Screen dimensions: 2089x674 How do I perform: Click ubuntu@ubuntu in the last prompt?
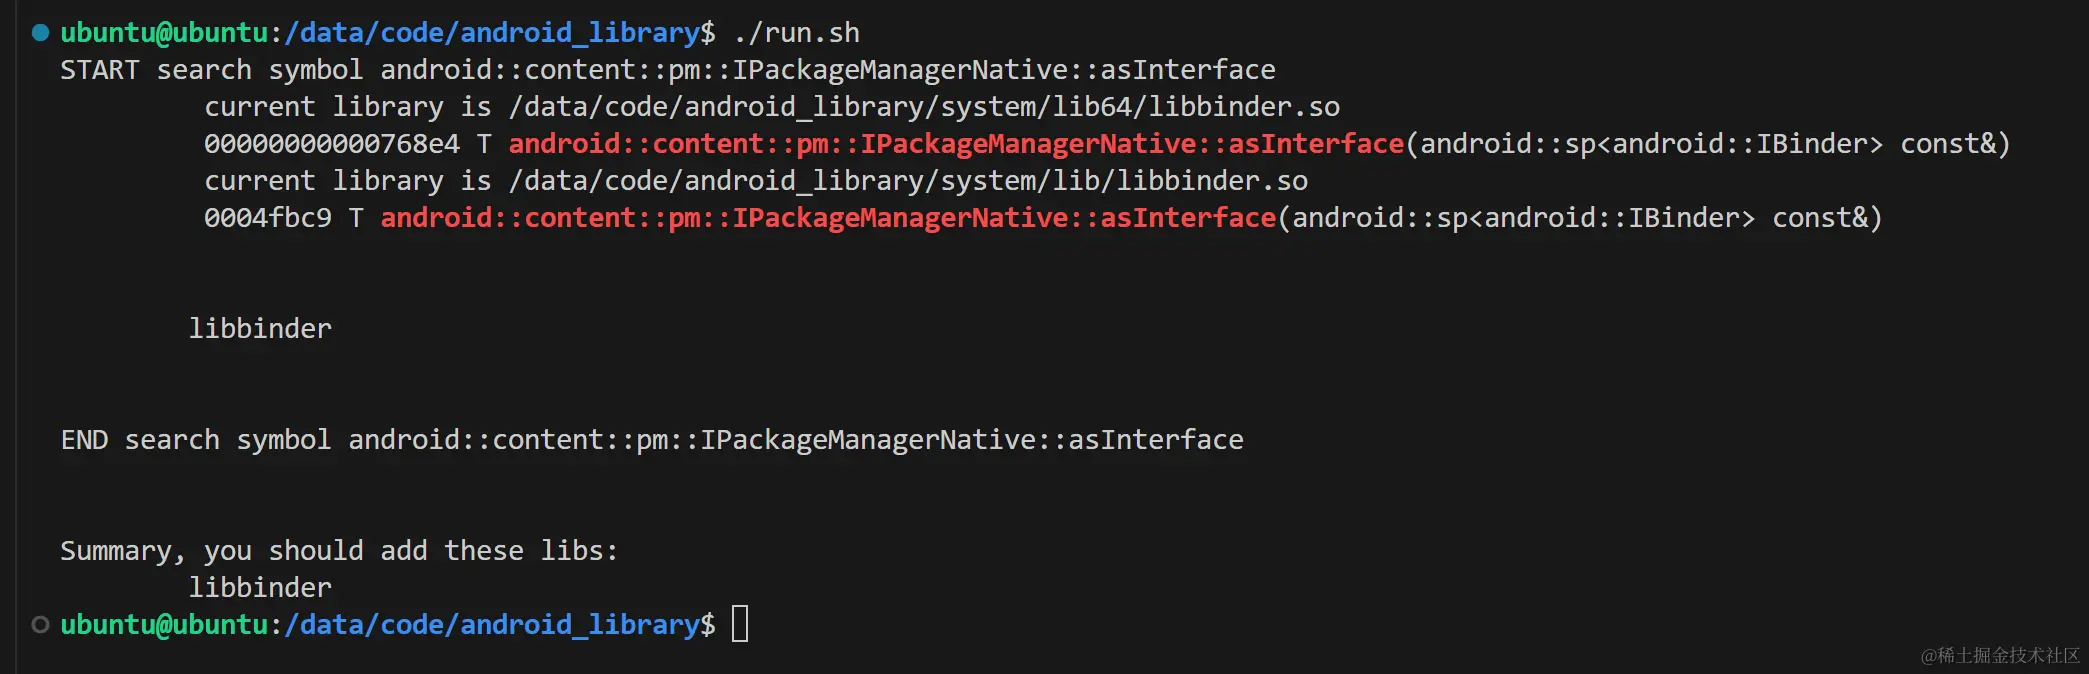(x=164, y=625)
